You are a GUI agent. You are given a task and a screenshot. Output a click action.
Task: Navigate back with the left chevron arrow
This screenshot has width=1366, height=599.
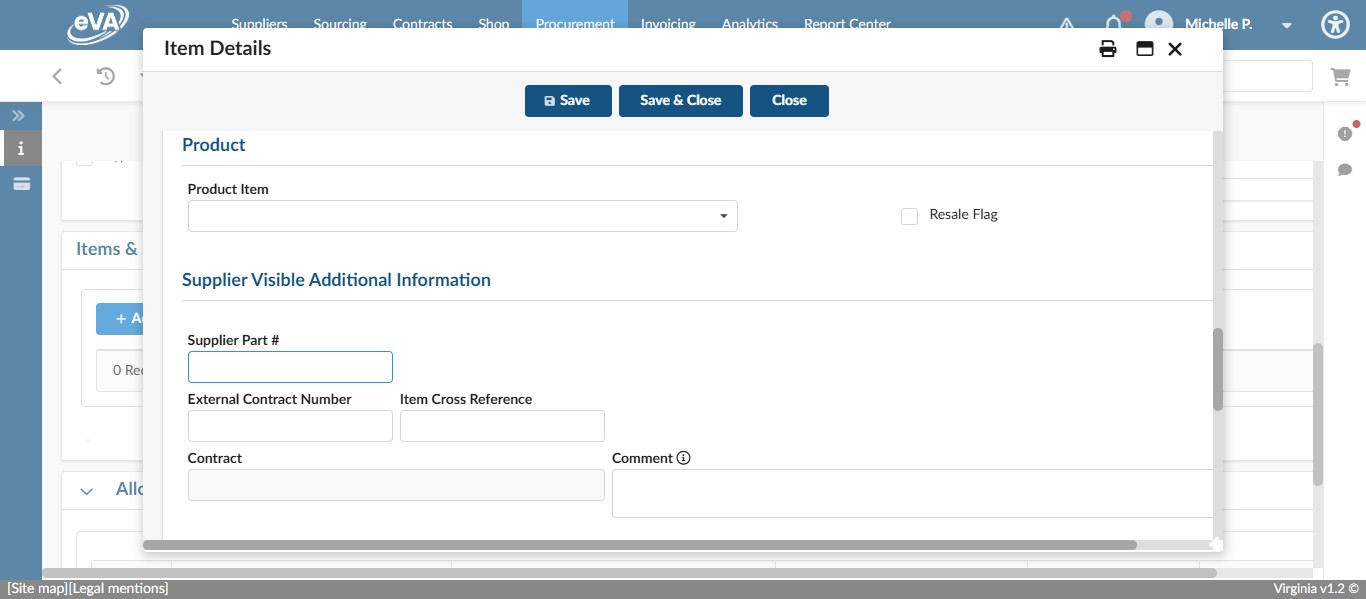[x=57, y=76]
